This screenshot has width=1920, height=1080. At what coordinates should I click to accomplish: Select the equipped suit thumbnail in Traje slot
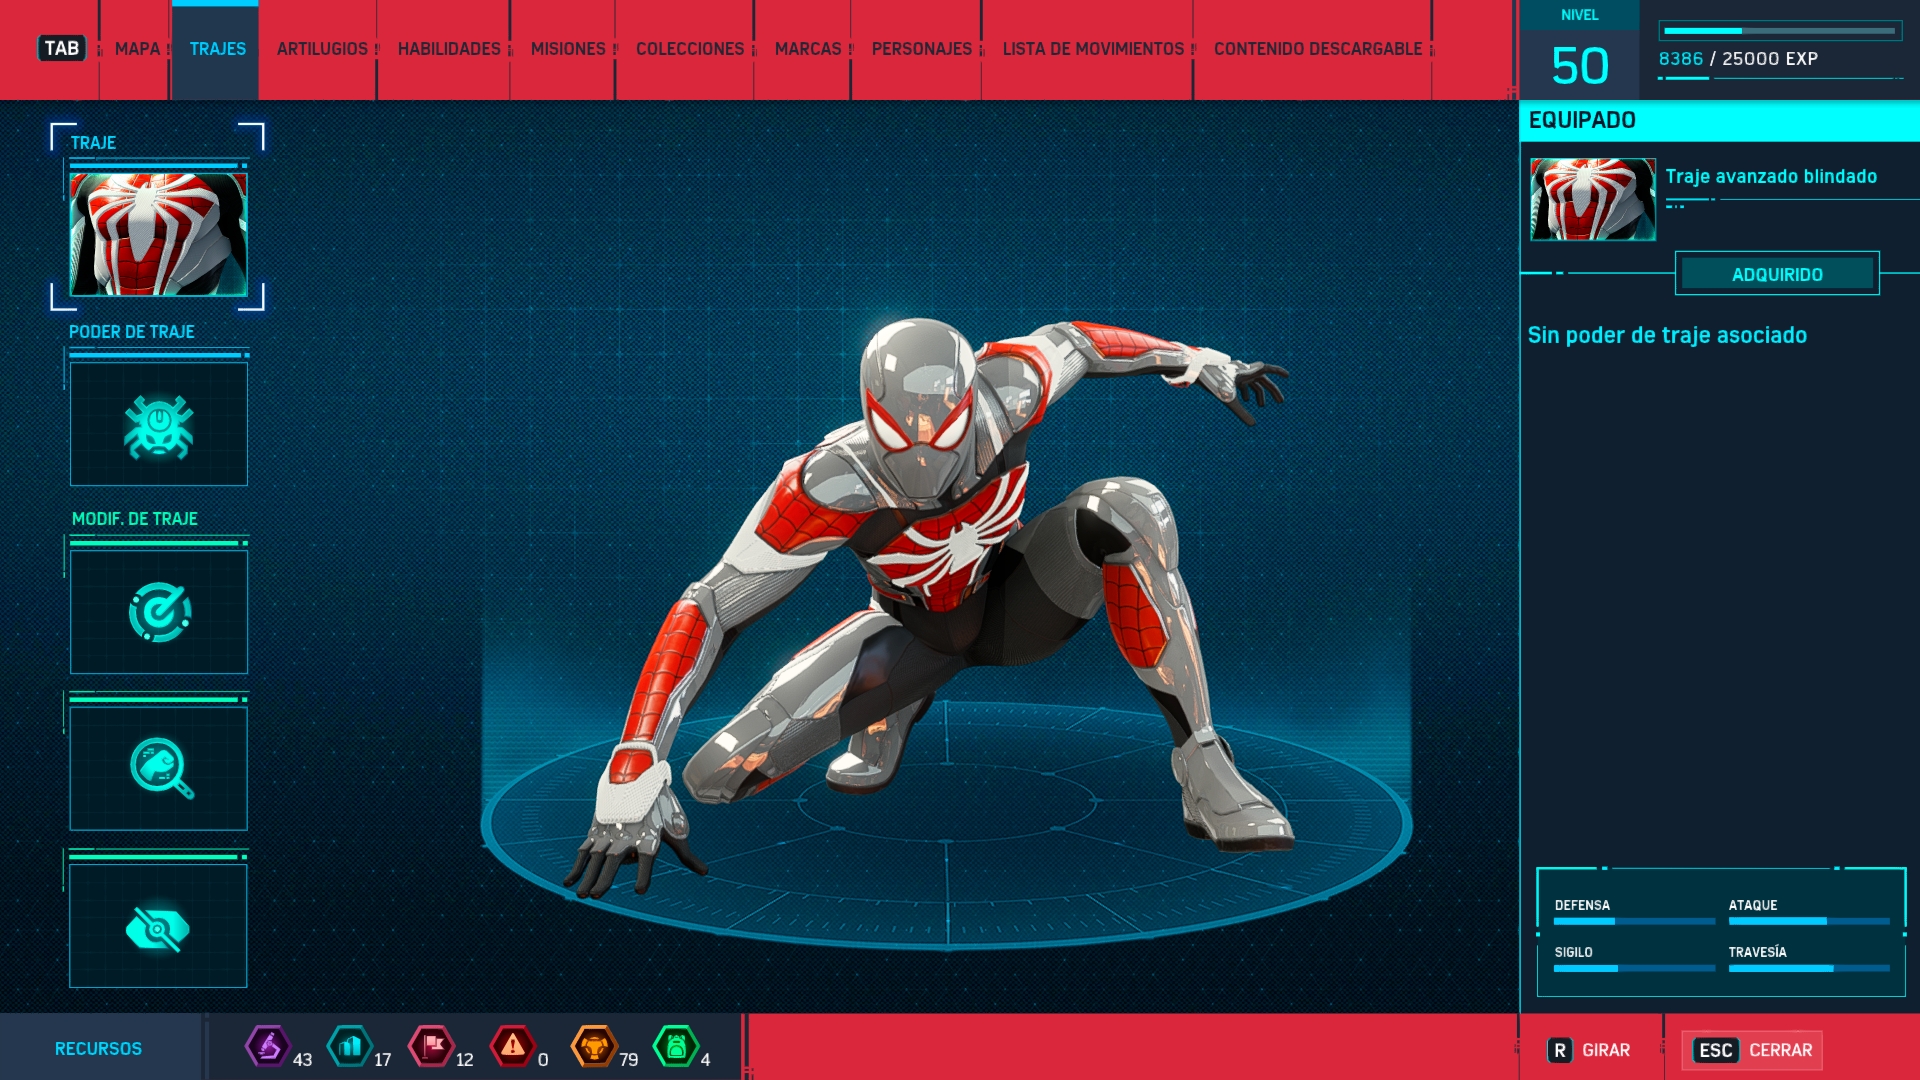[158, 234]
